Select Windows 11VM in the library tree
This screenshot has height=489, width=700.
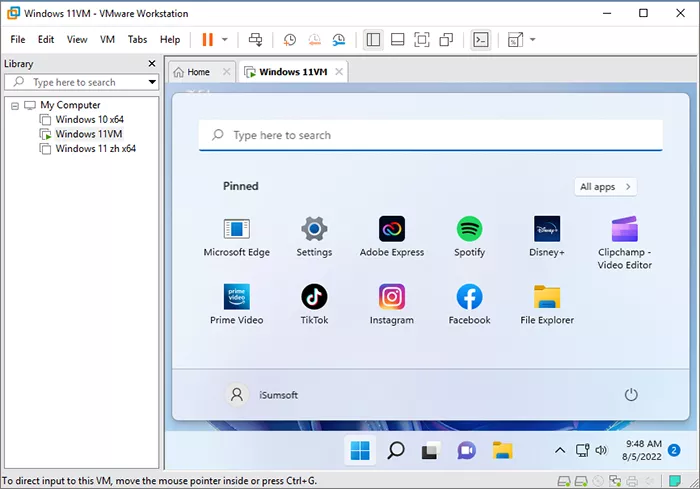[81, 134]
